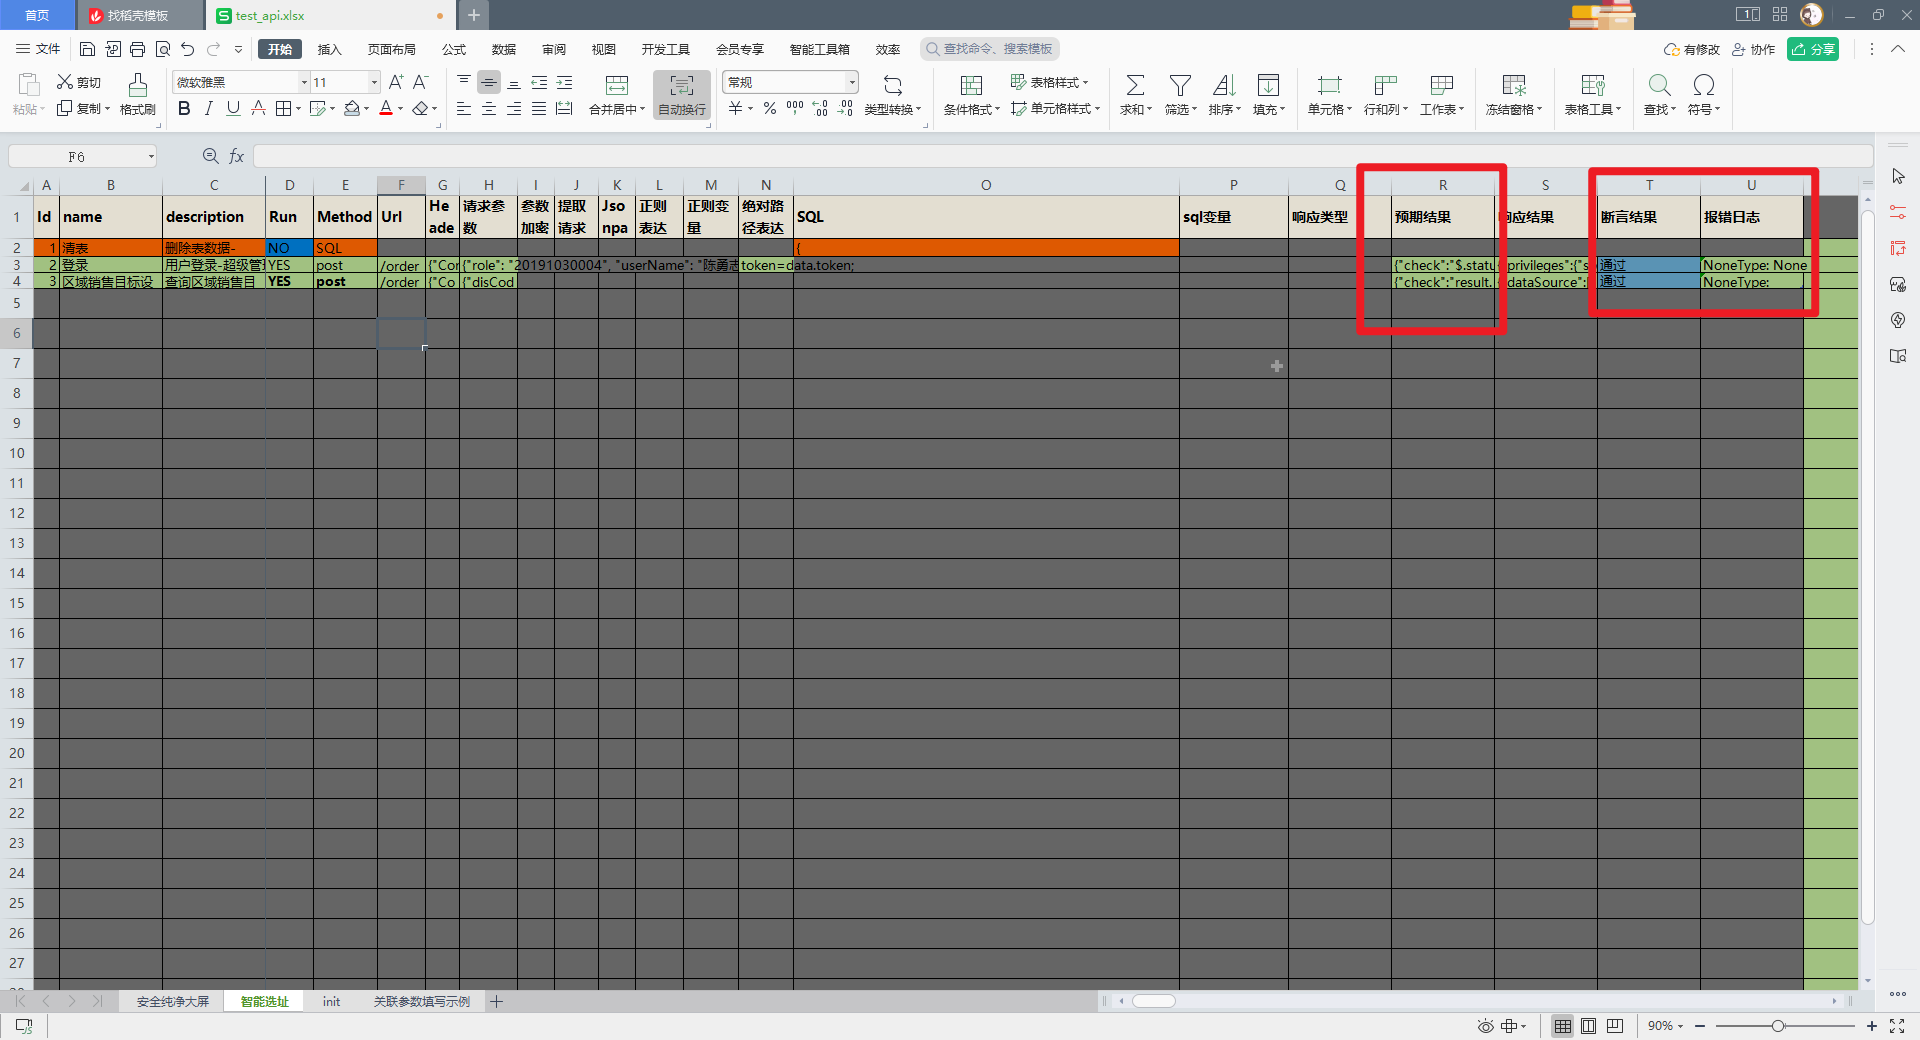Click the horizontal scrollbar thumb
The width and height of the screenshot is (1920, 1040).
click(x=1154, y=1001)
